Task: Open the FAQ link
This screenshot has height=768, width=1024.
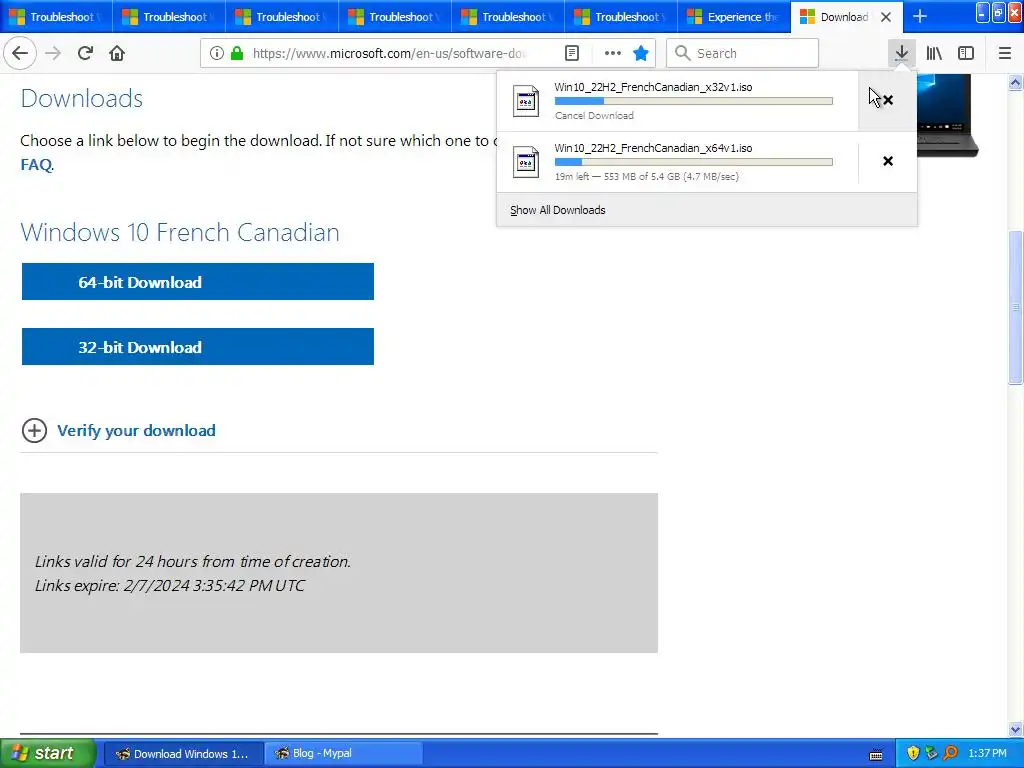Action: point(36,165)
